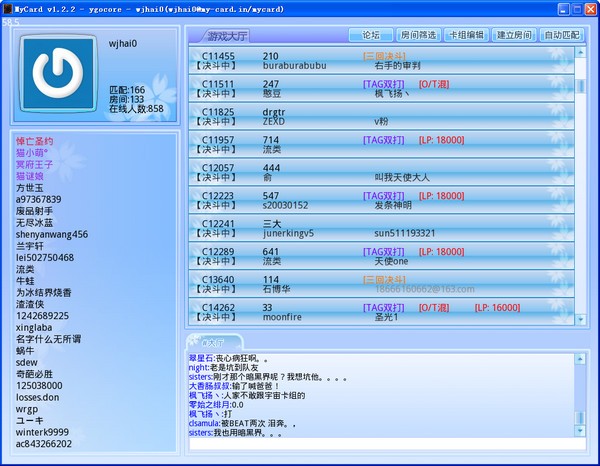Click 建立房间 to create a room
The height and width of the screenshot is (466, 600).
point(514,35)
